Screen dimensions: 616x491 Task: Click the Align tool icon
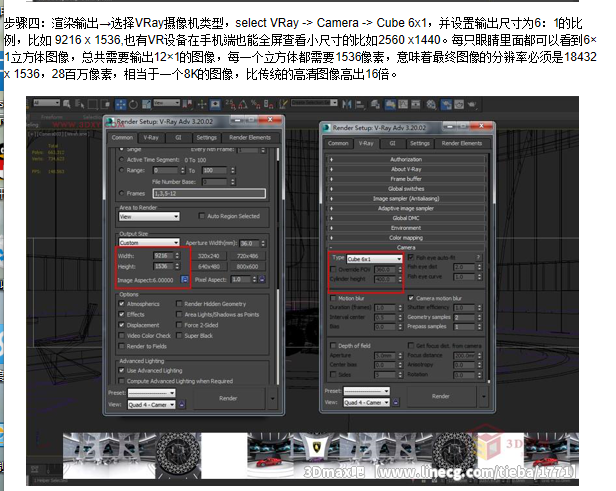(x=360, y=104)
